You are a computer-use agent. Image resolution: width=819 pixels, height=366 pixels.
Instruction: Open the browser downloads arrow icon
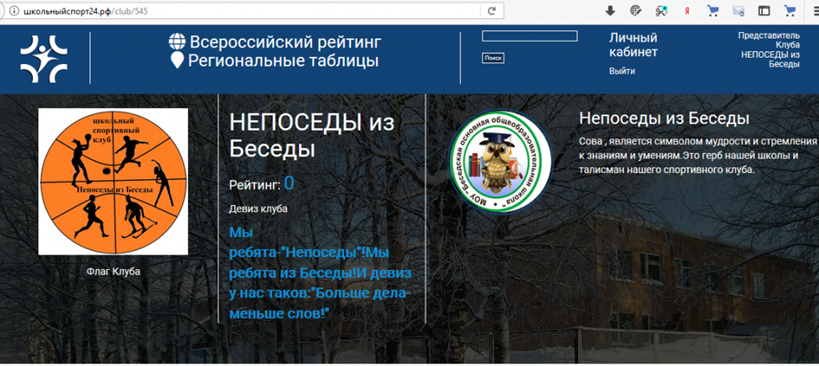tap(610, 10)
